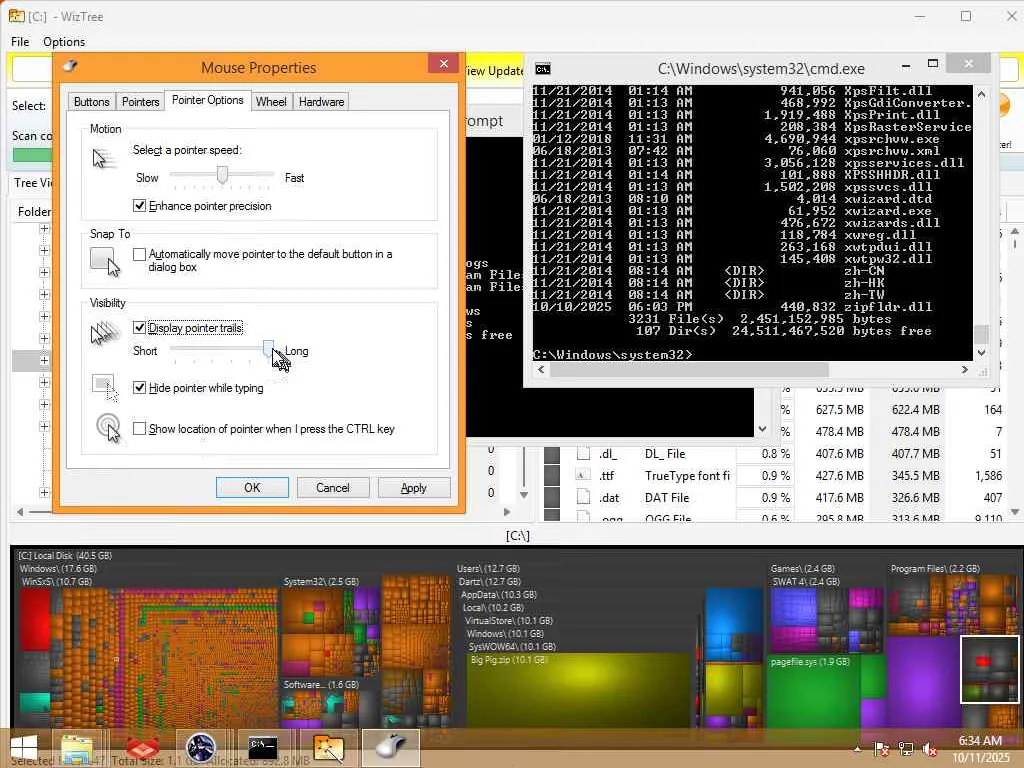This screenshot has width=1024, height=768.
Task: Select Big Pig.zip block in the treemap
Action: 579,692
